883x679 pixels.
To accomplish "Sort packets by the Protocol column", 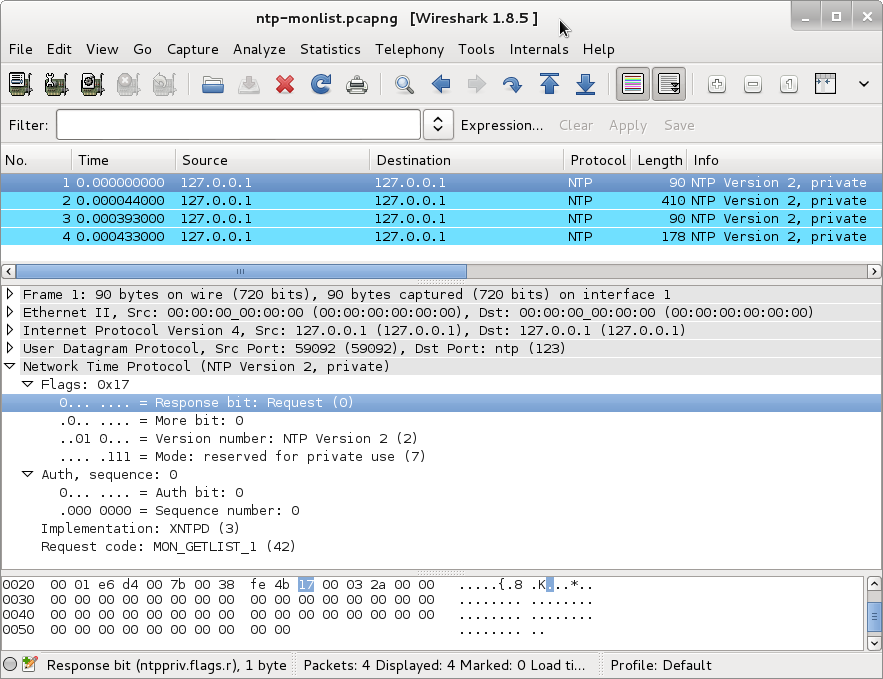I will 597,160.
